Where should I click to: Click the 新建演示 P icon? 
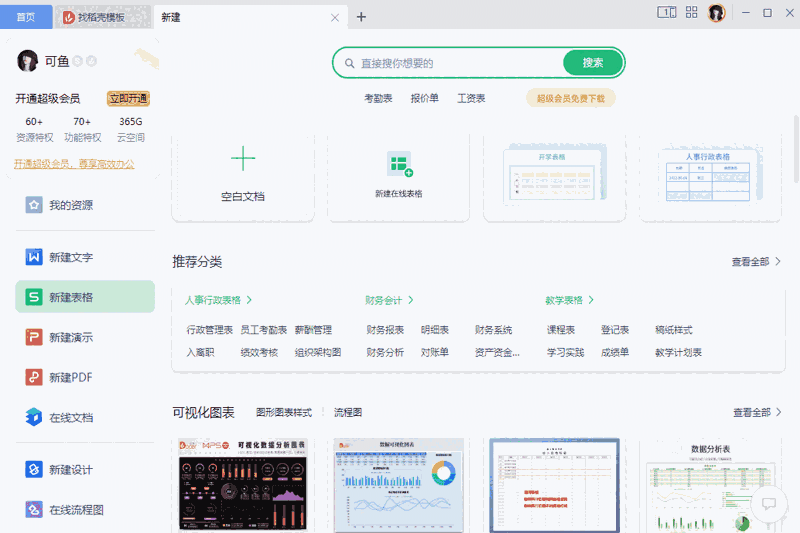click(x=34, y=337)
